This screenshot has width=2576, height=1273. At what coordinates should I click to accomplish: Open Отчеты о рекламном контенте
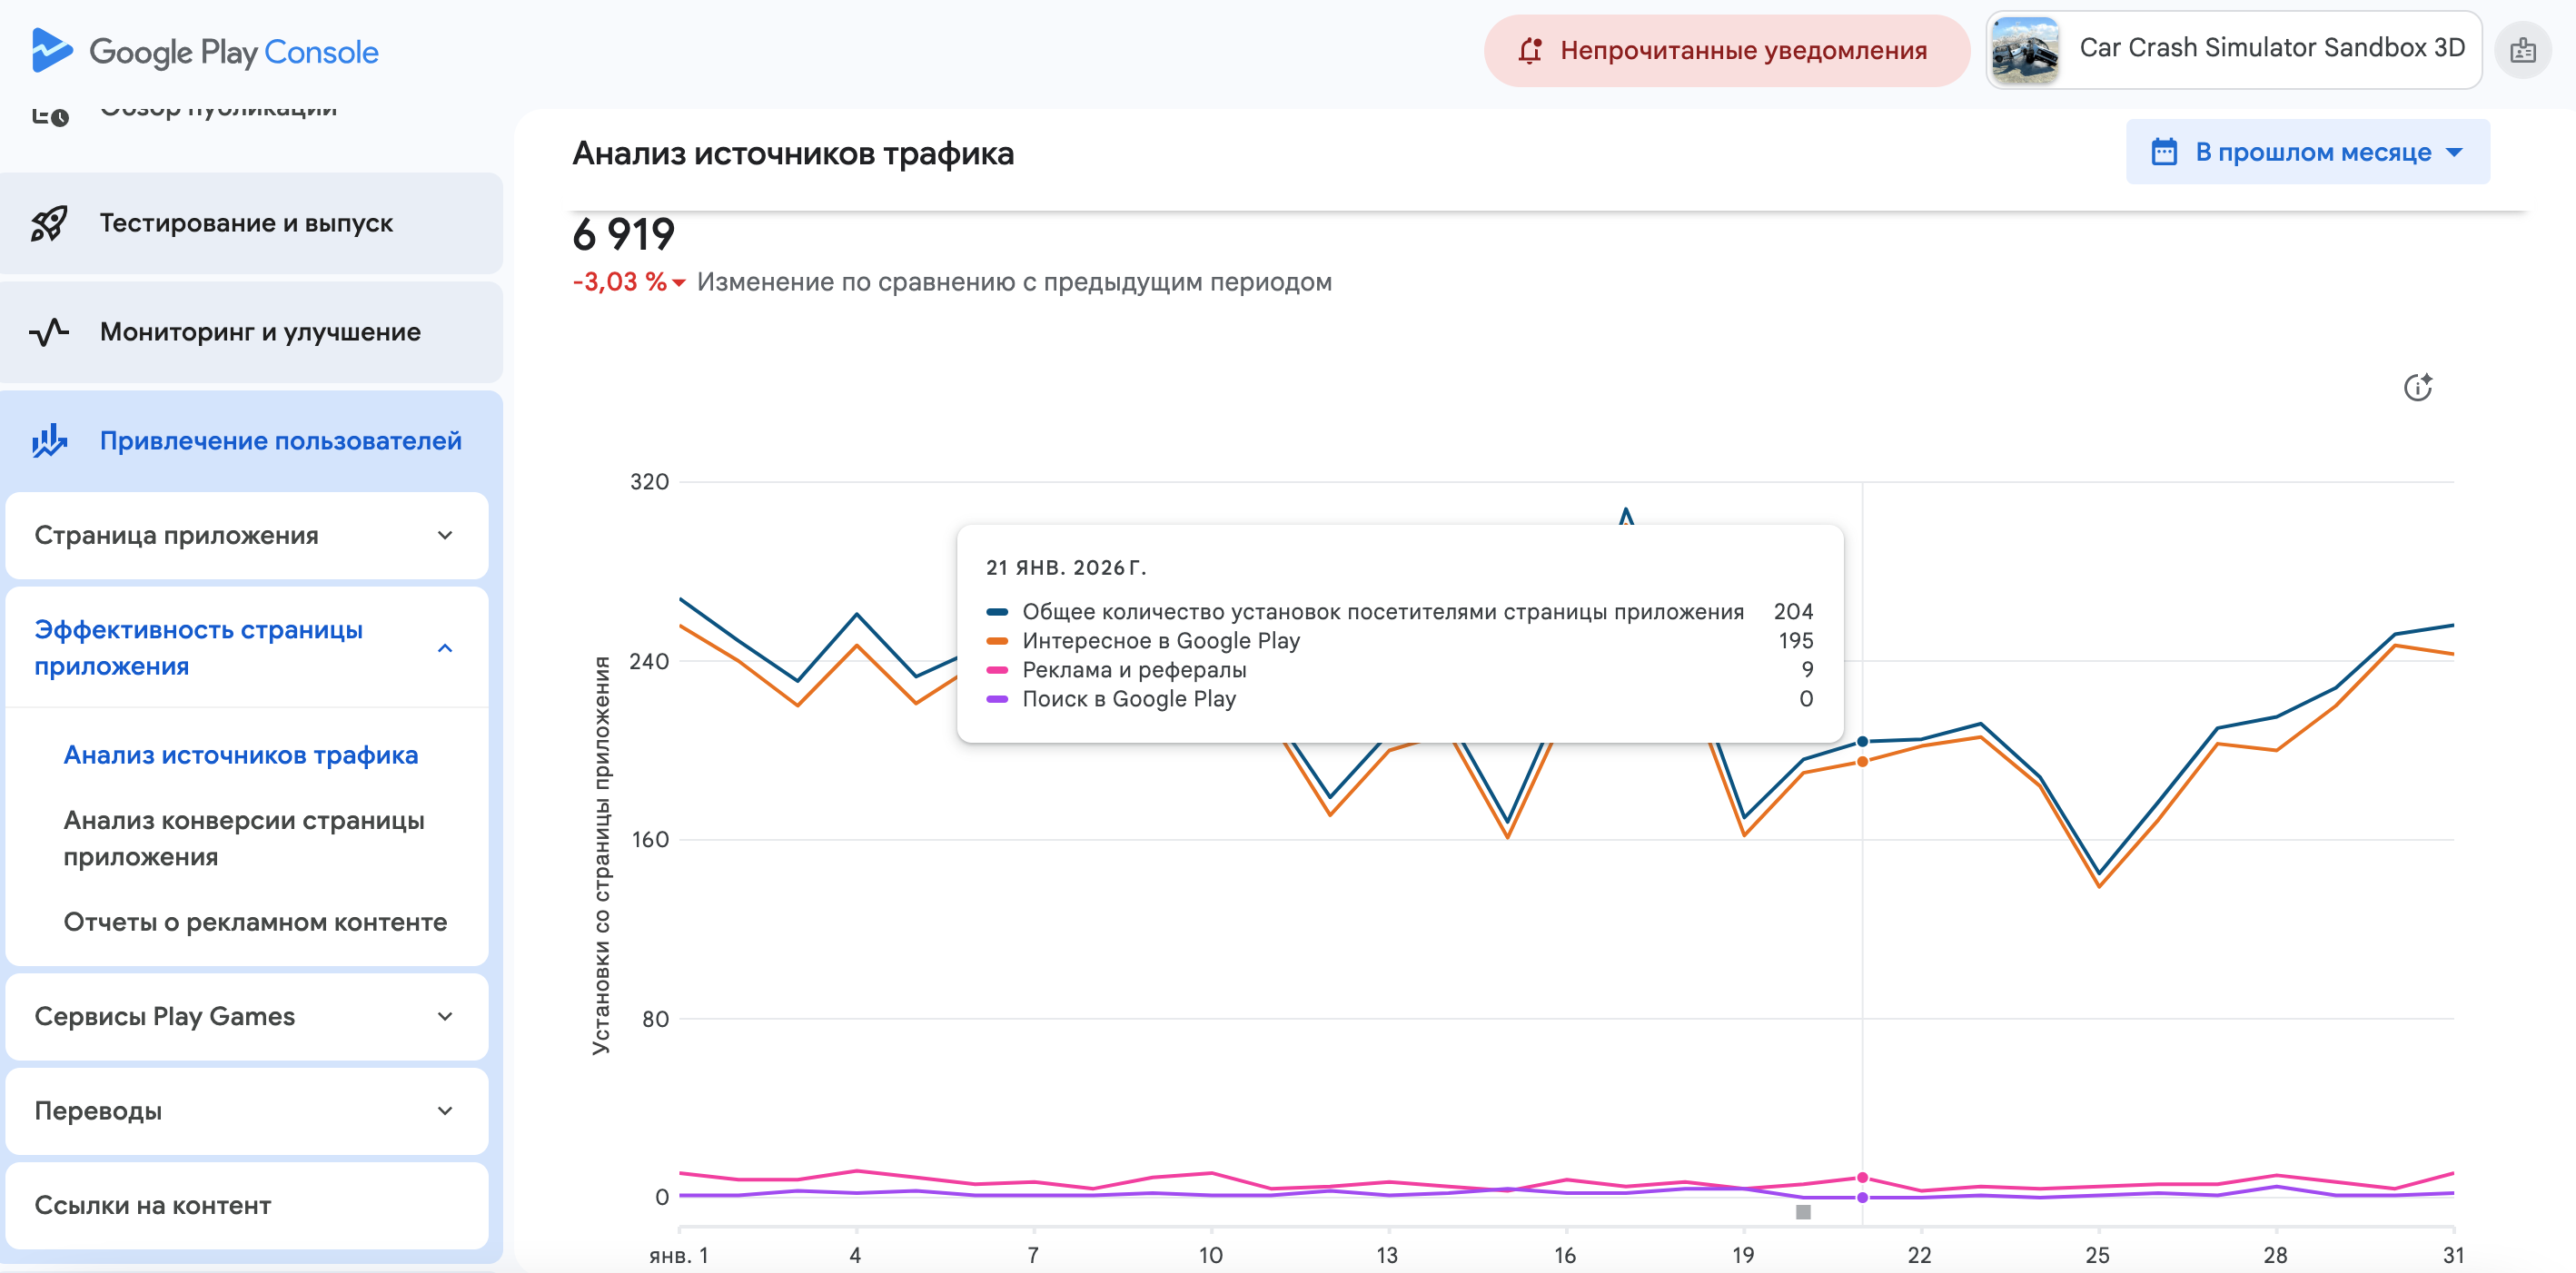point(255,922)
